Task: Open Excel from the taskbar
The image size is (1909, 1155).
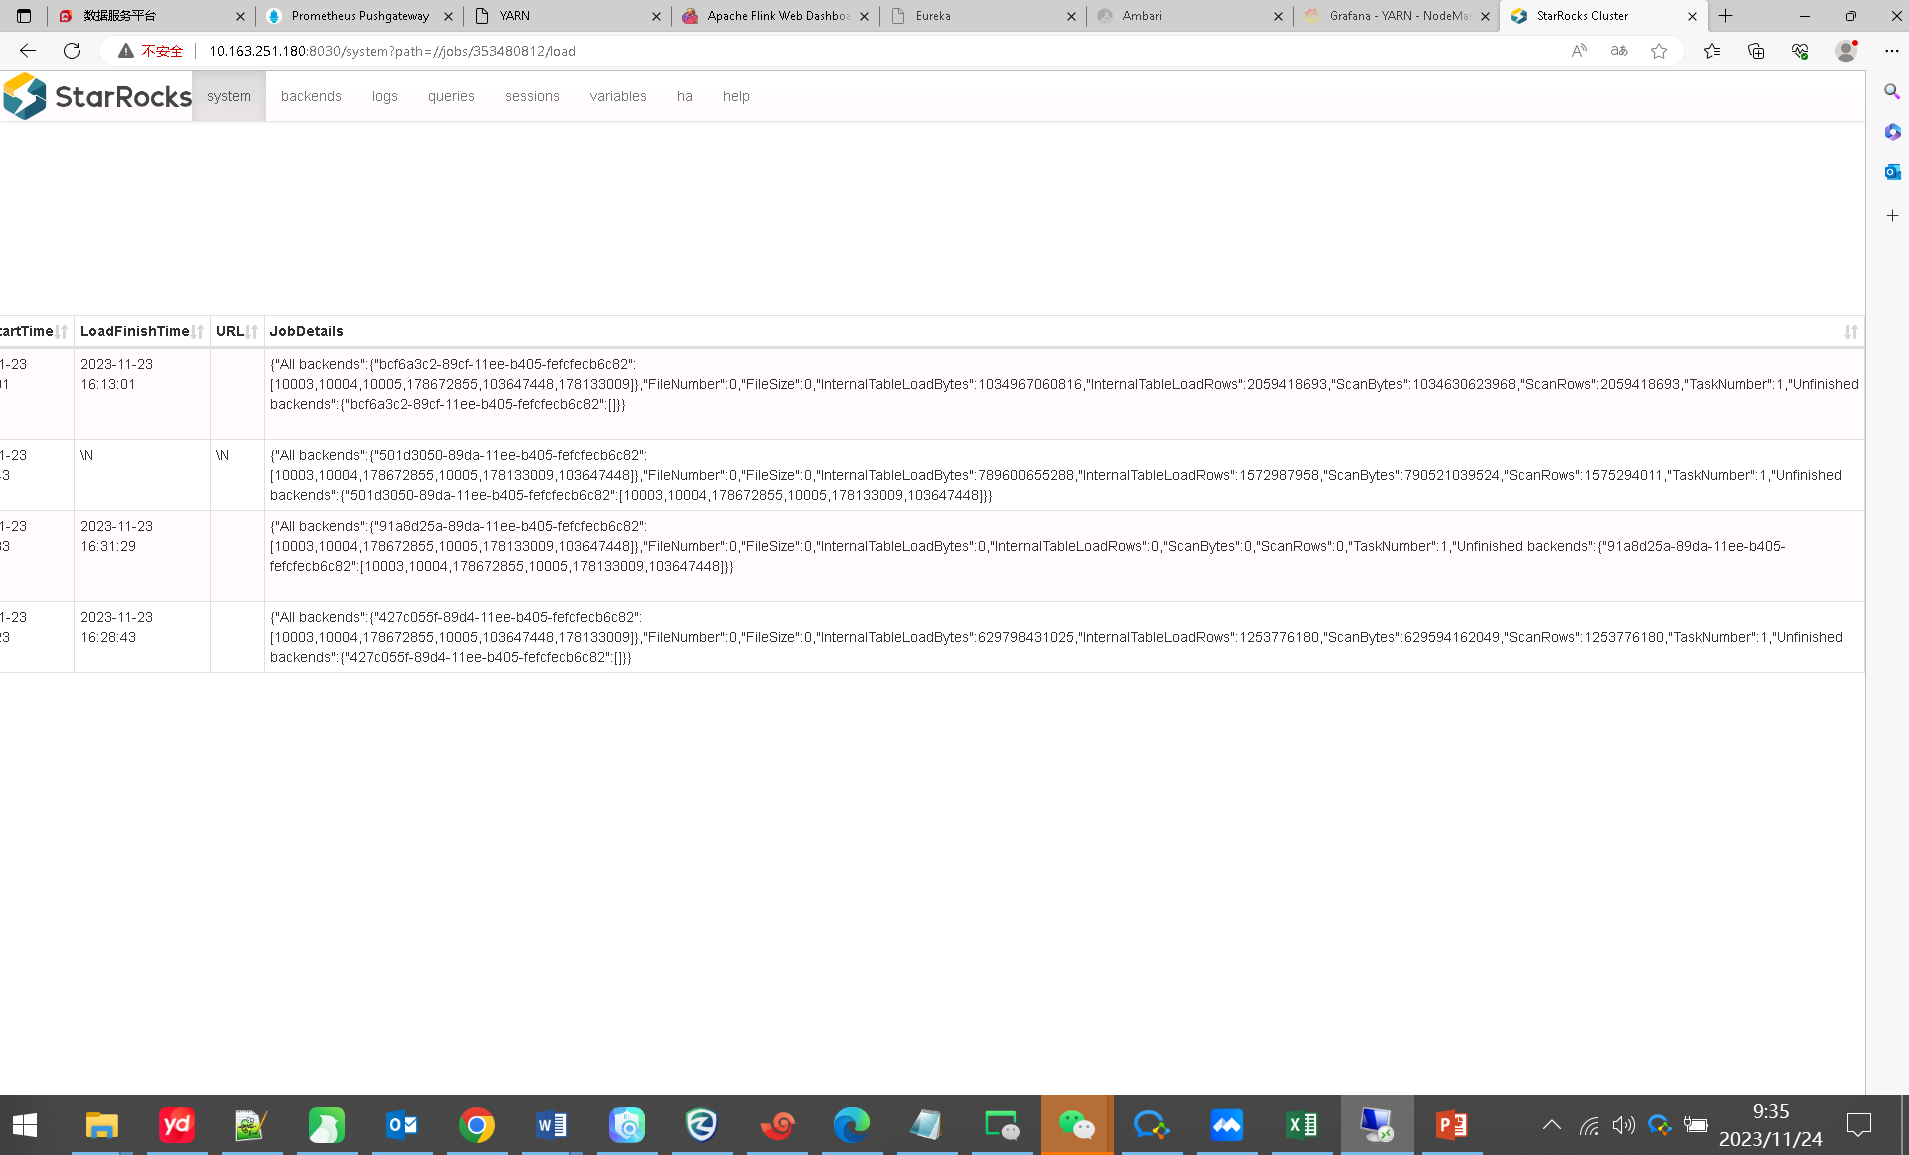Action: pos(1302,1125)
